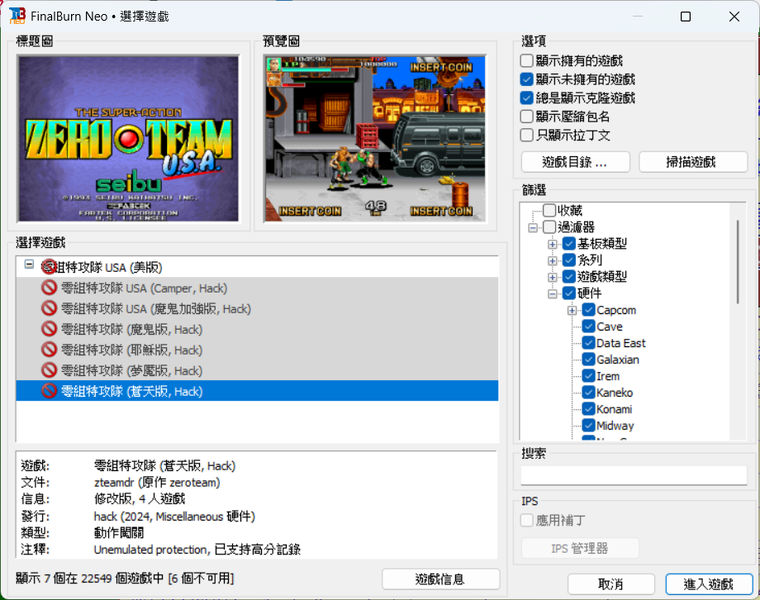Click the 搜索 search input field
Screen dimensions: 760x600
point(634,475)
